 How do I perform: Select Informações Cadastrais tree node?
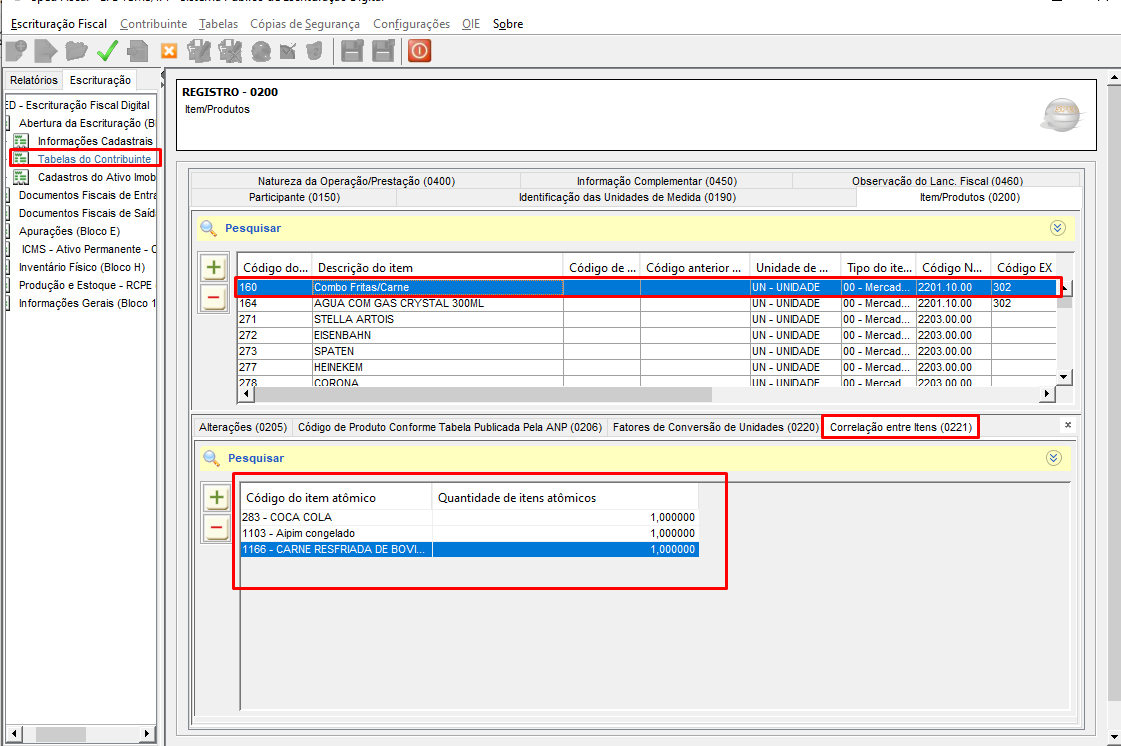pos(95,141)
